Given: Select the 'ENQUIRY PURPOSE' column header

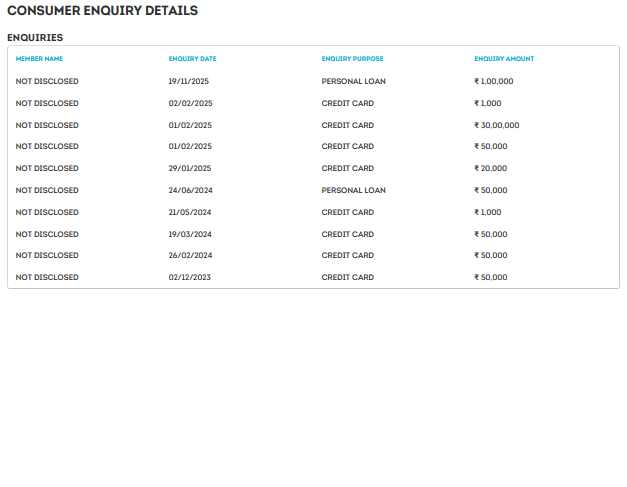Looking at the screenshot, I should coord(352,59).
